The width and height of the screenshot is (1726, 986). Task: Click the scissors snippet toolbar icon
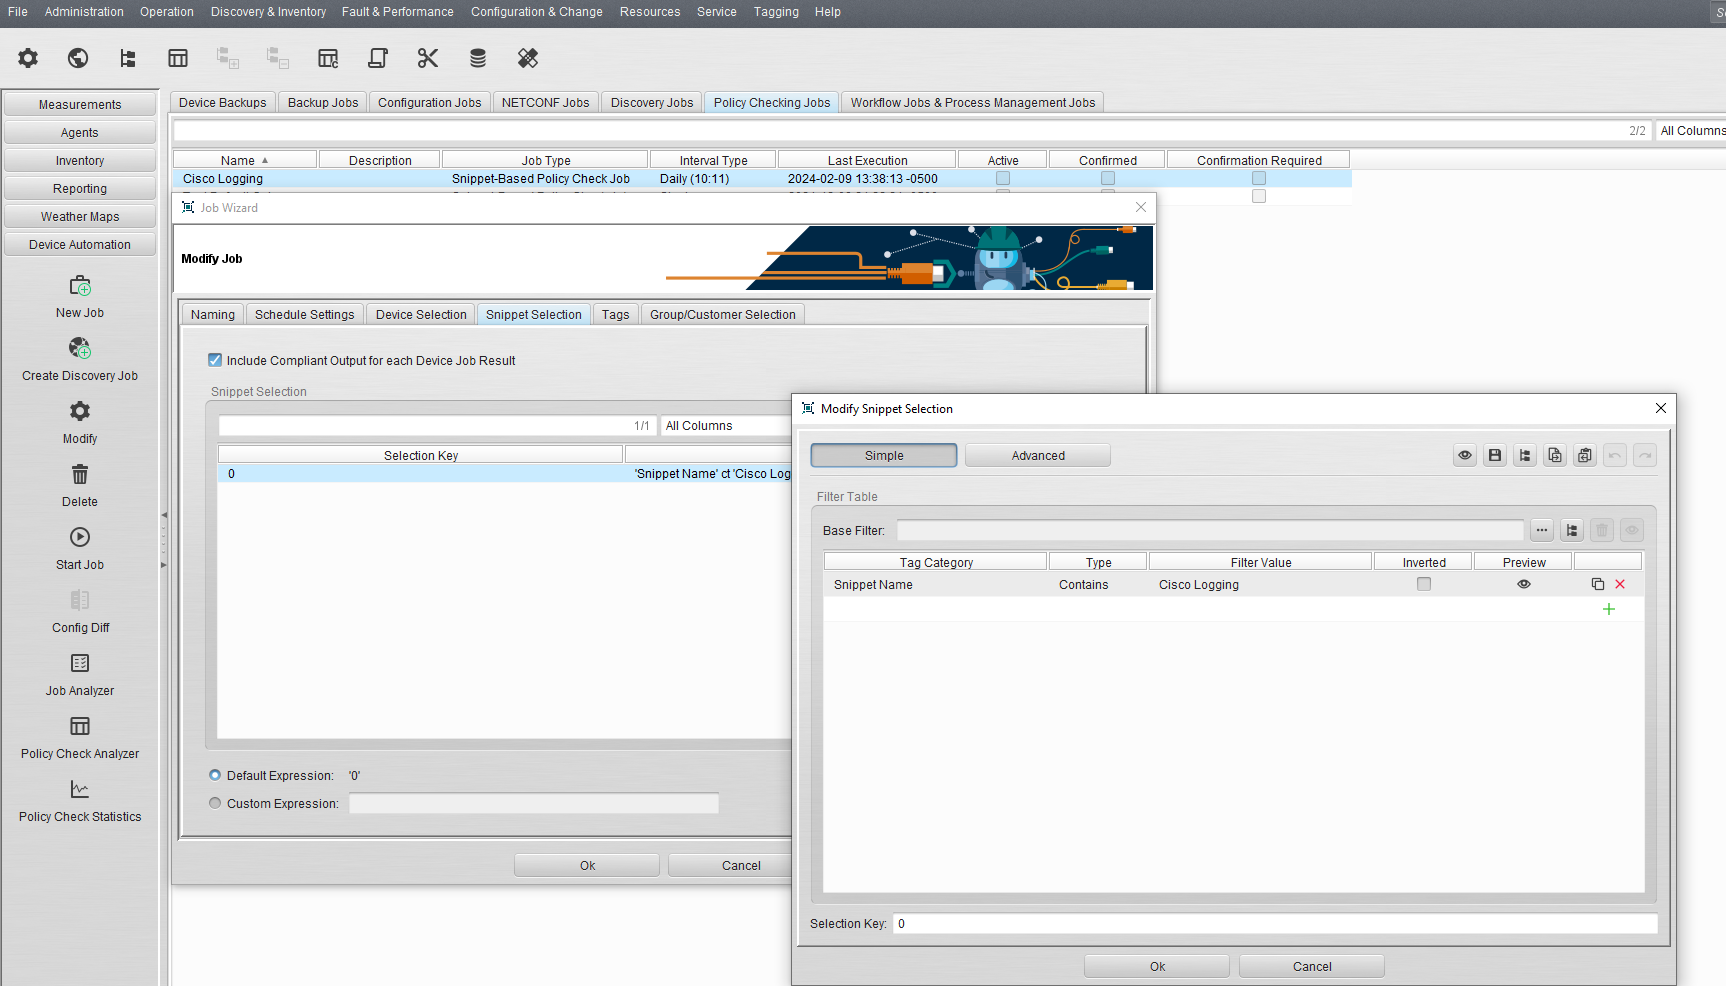coord(428,58)
